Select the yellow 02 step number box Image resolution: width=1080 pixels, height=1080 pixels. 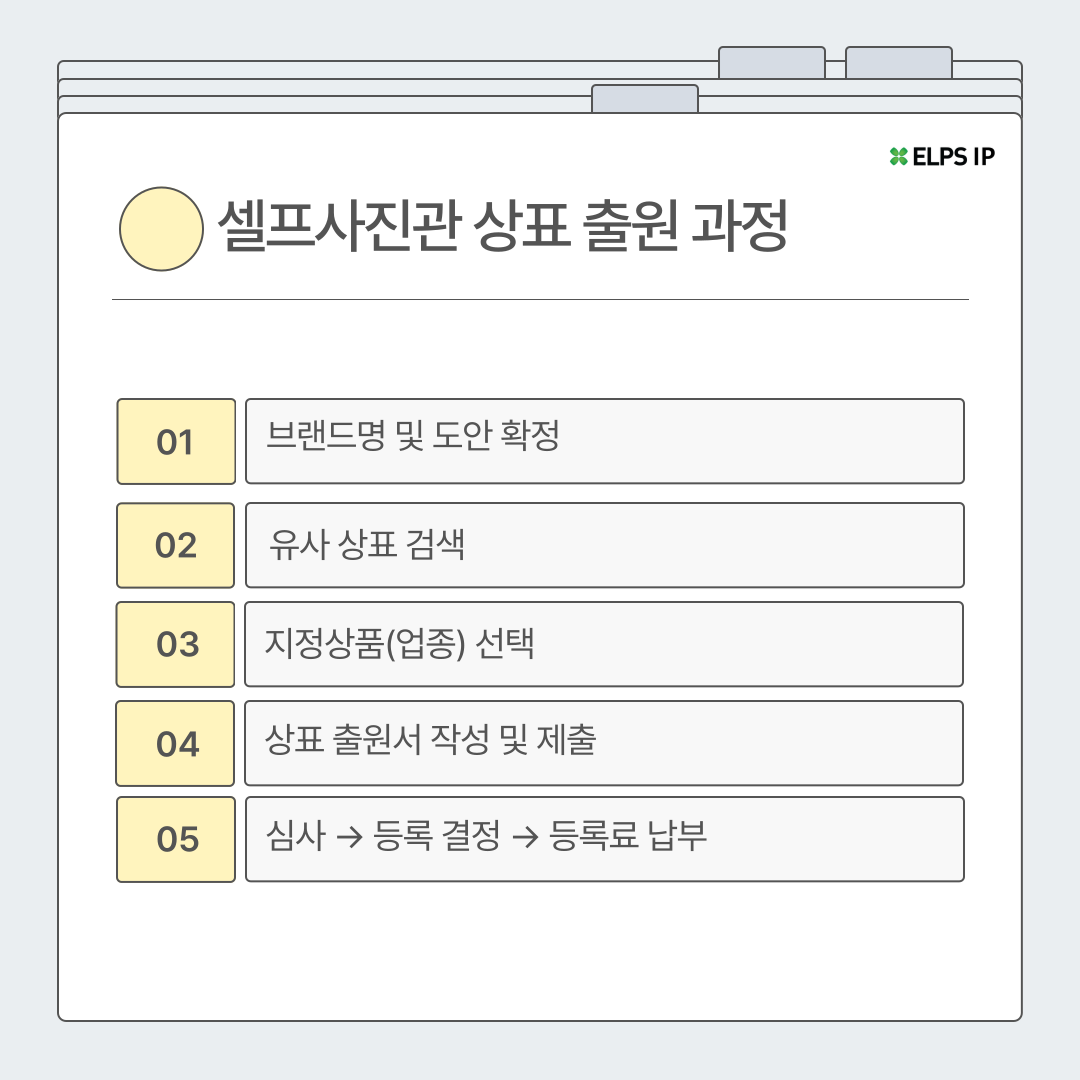click(176, 545)
